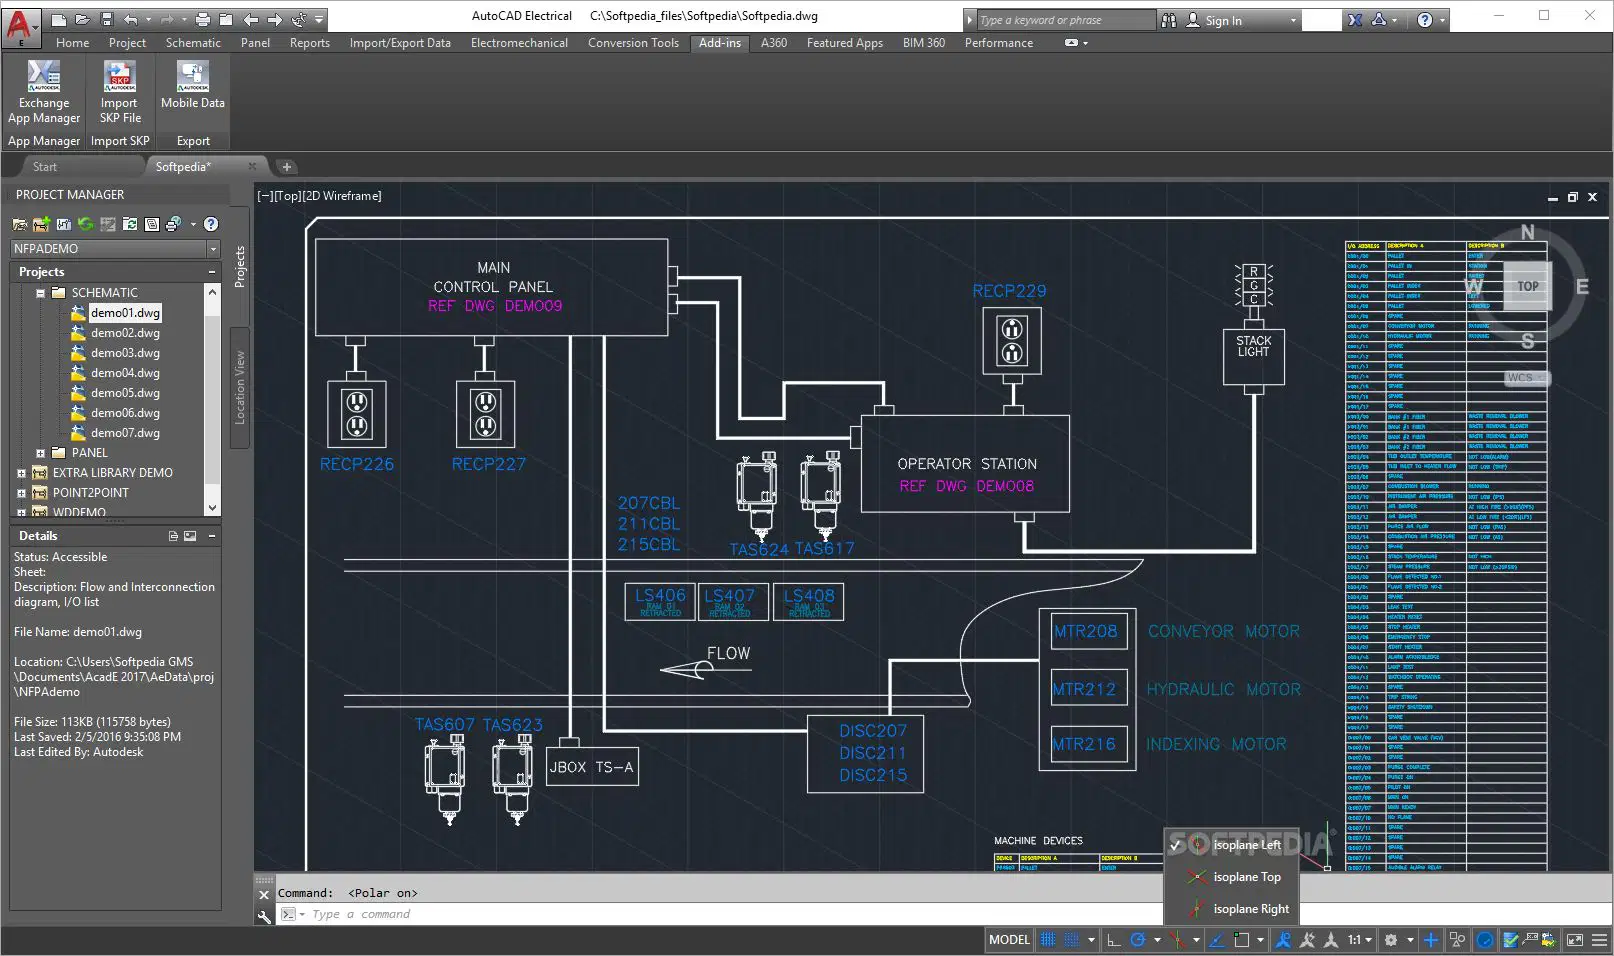Screen dimensions: 1614x956
Task: Open the Exchange App Manager
Action: pyautogui.click(x=43, y=92)
